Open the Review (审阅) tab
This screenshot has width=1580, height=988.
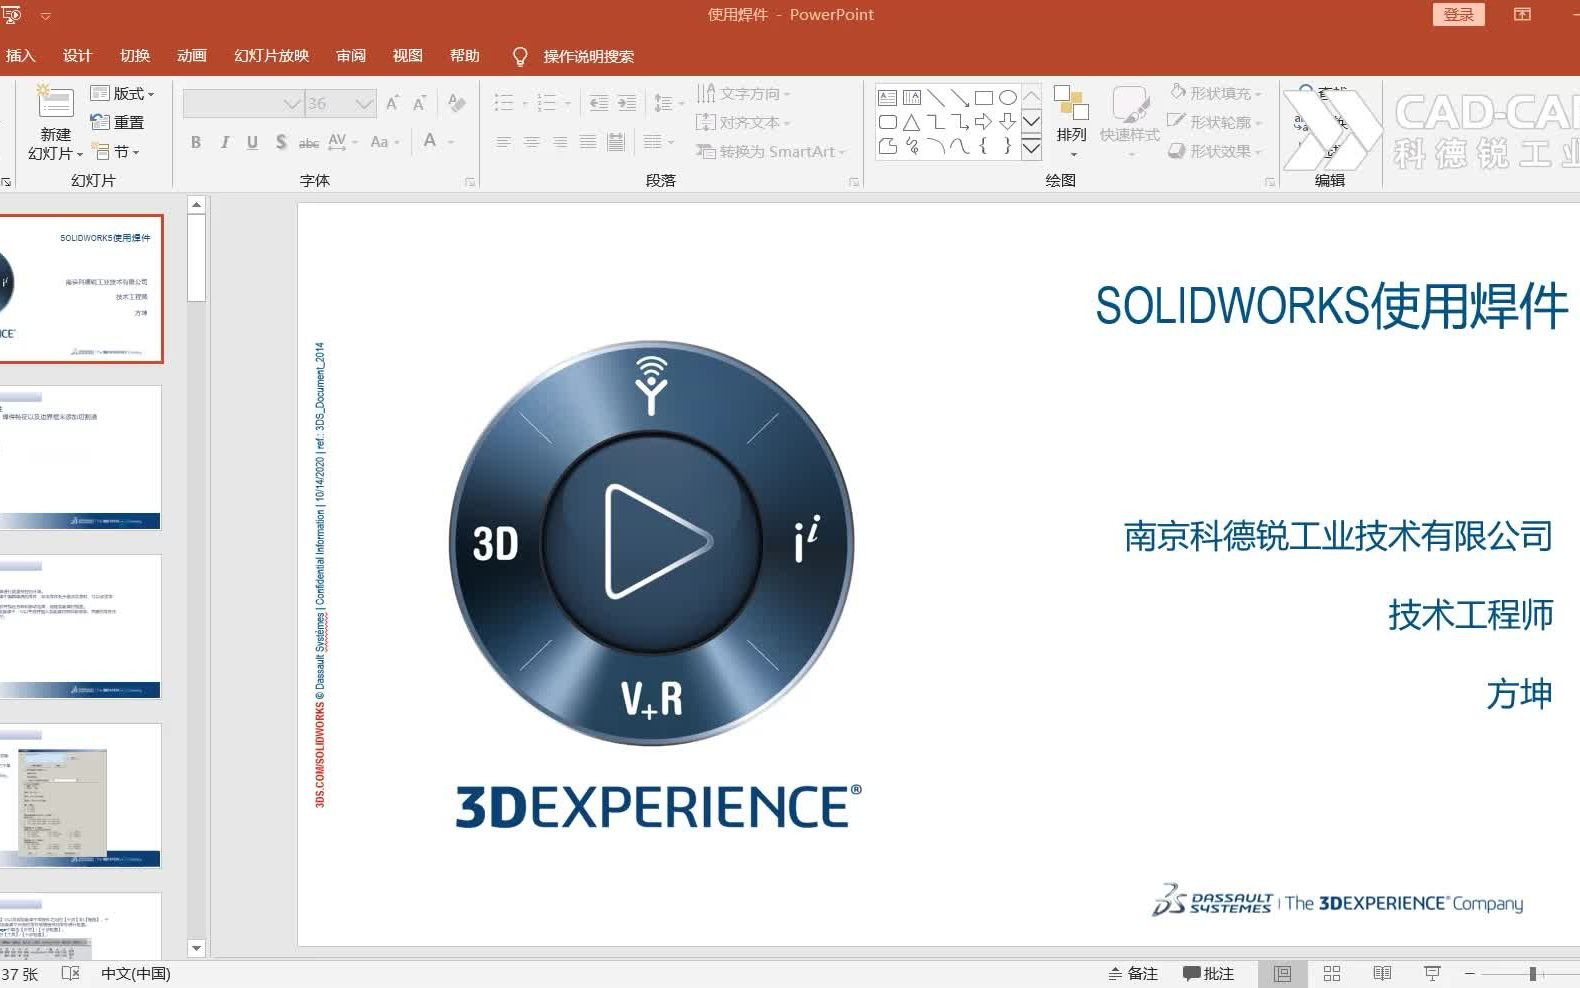coord(351,56)
